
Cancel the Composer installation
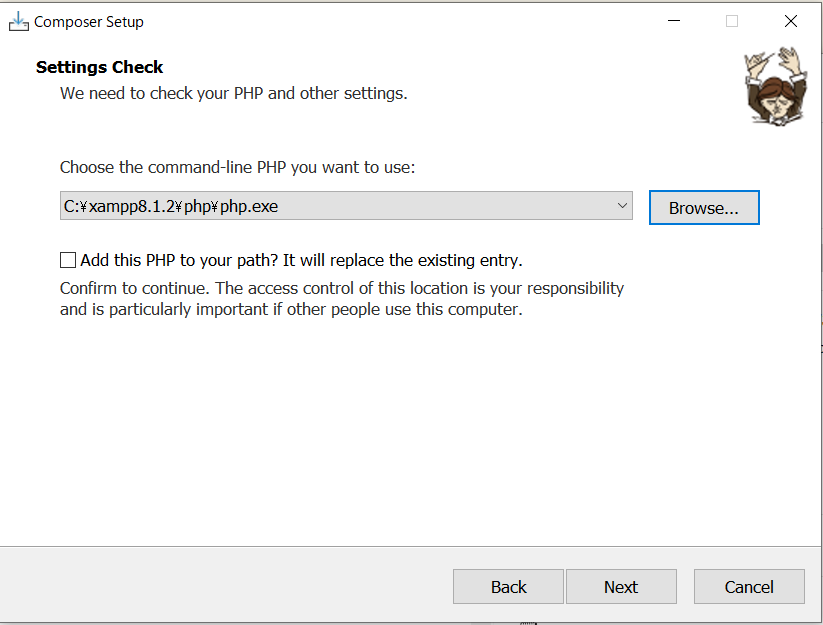[x=748, y=587]
